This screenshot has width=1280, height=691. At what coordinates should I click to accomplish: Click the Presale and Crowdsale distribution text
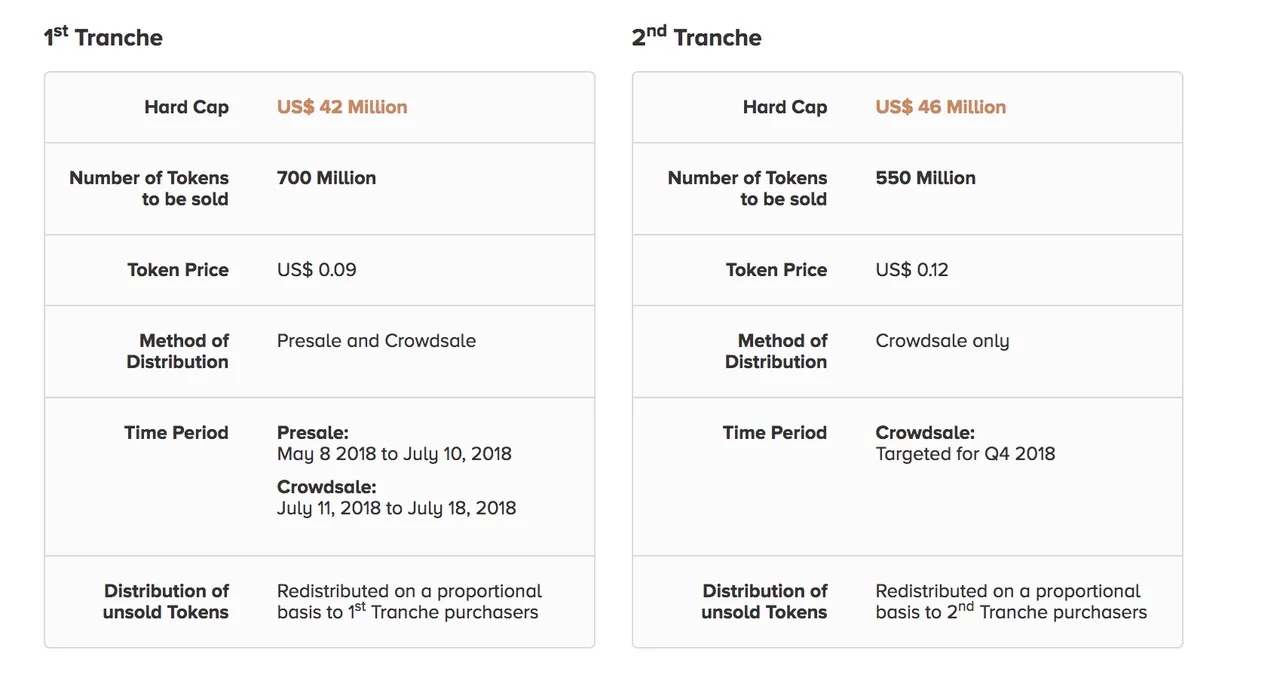(377, 341)
